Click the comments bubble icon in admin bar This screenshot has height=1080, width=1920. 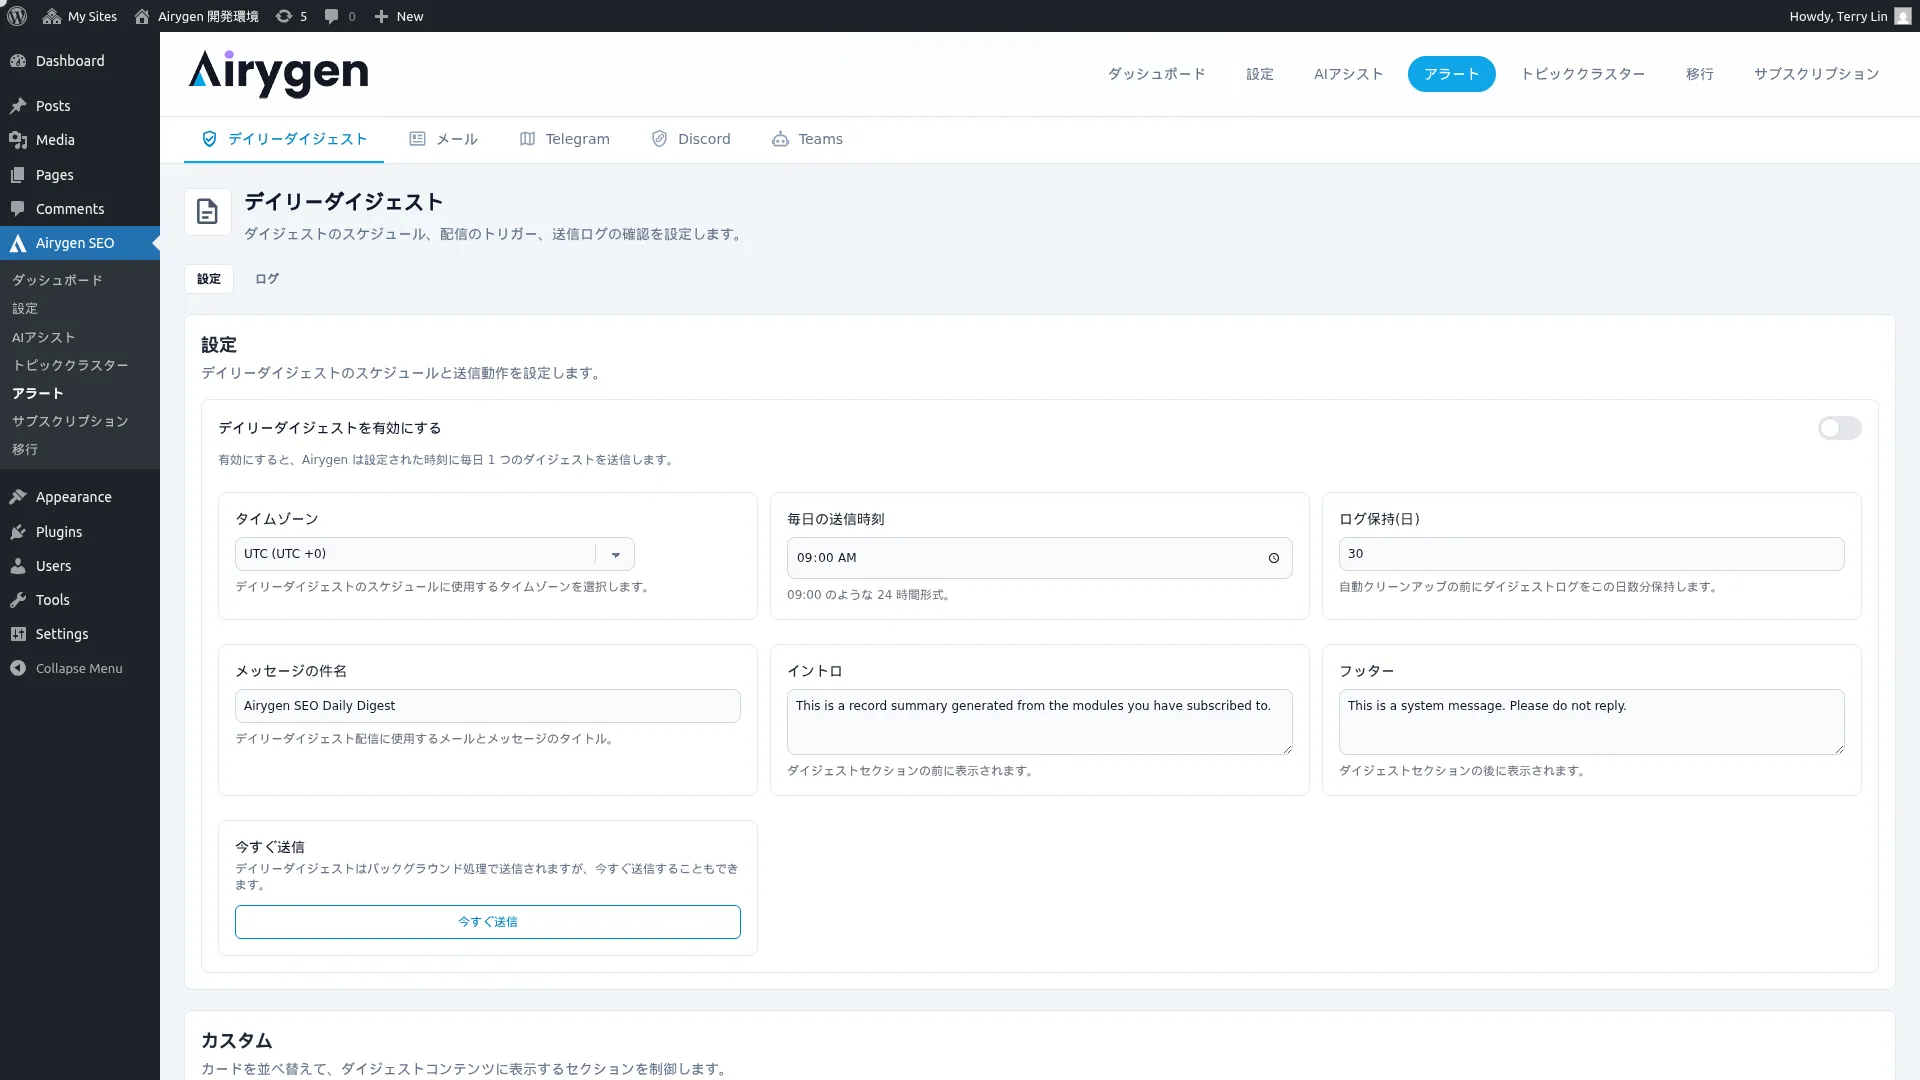(x=330, y=16)
